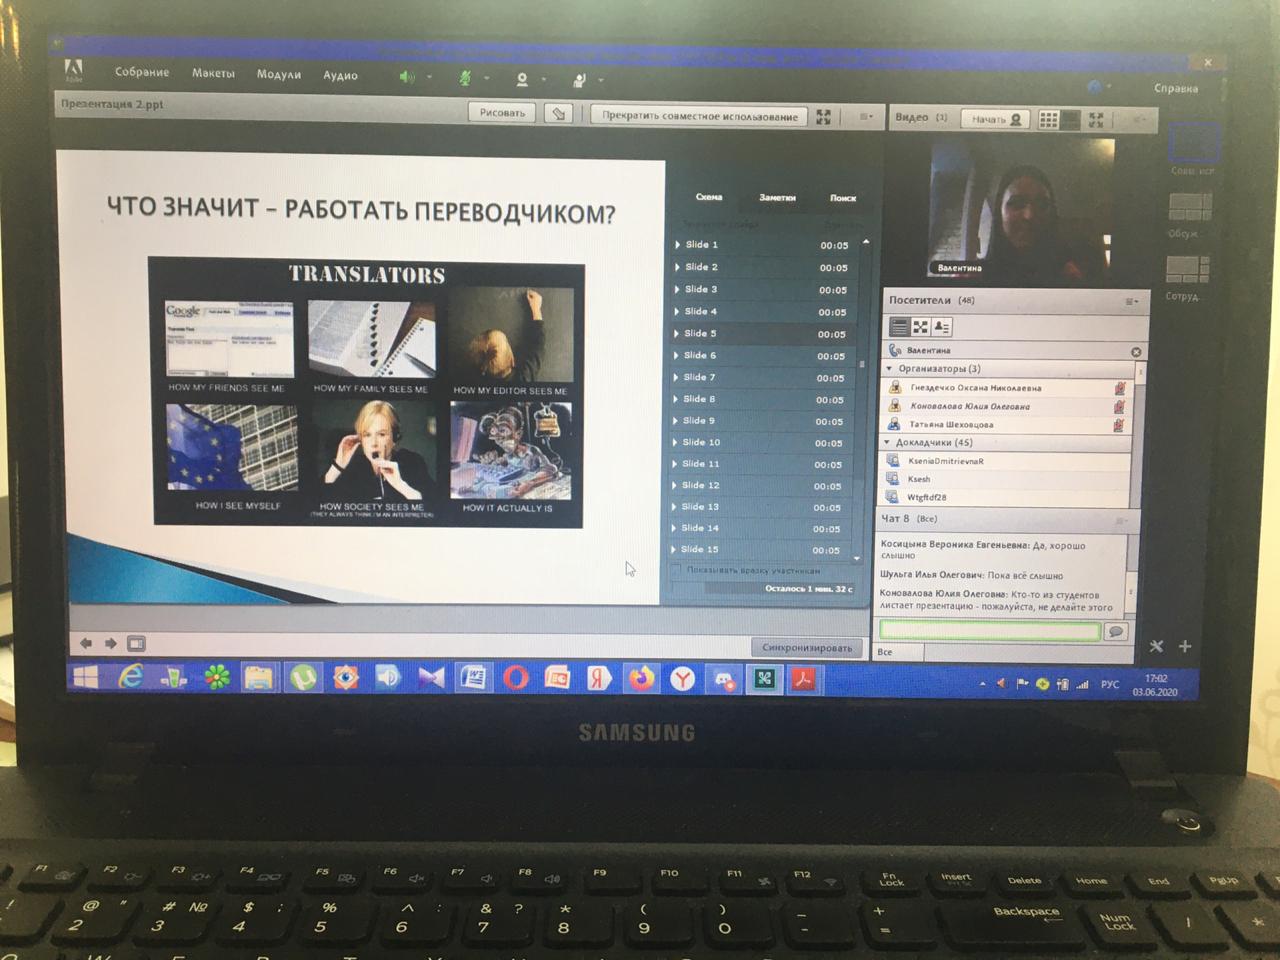
Task: Open Adobe Acrobat from the taskbar
Action: click(803, 680)
